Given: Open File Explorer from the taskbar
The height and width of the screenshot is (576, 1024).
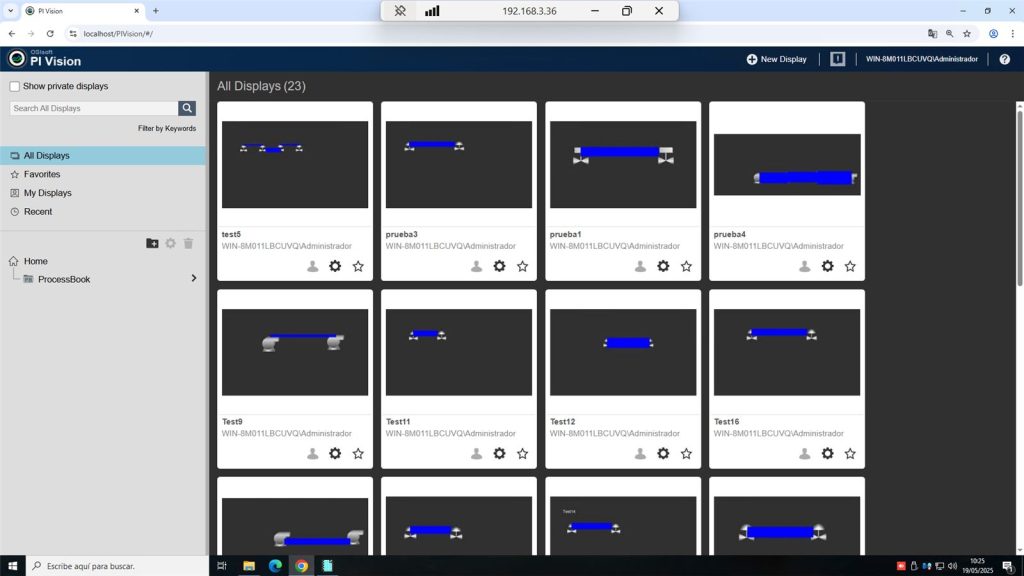Looking at the screenshot, I should point(249,566).
